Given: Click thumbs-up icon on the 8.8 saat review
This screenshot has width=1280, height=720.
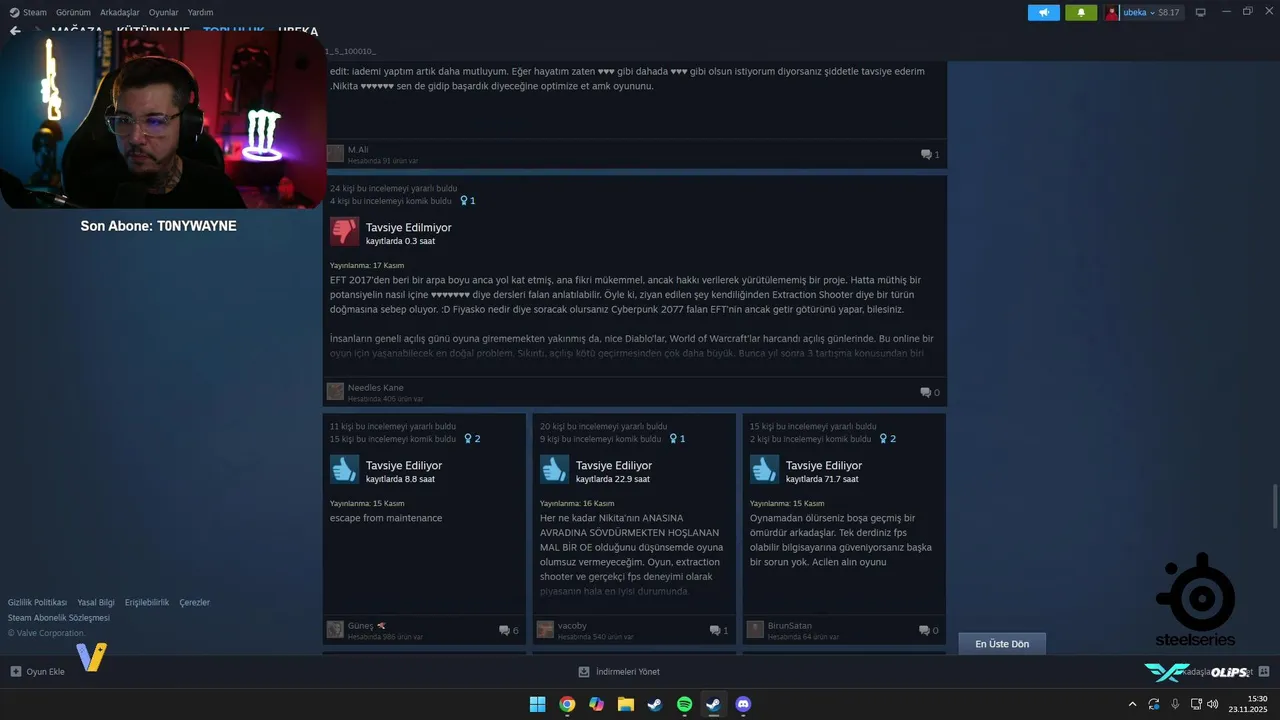Looking at the screenshot, I should pyautogui.click(x=344, y=469).
